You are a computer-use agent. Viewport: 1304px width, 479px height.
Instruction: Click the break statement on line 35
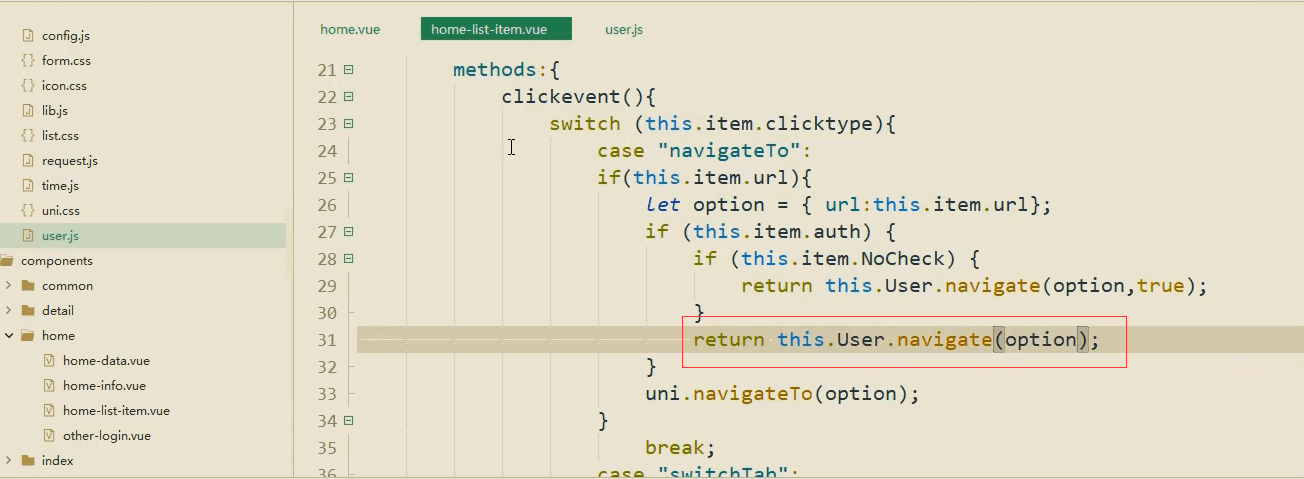(x=680, y=448)
